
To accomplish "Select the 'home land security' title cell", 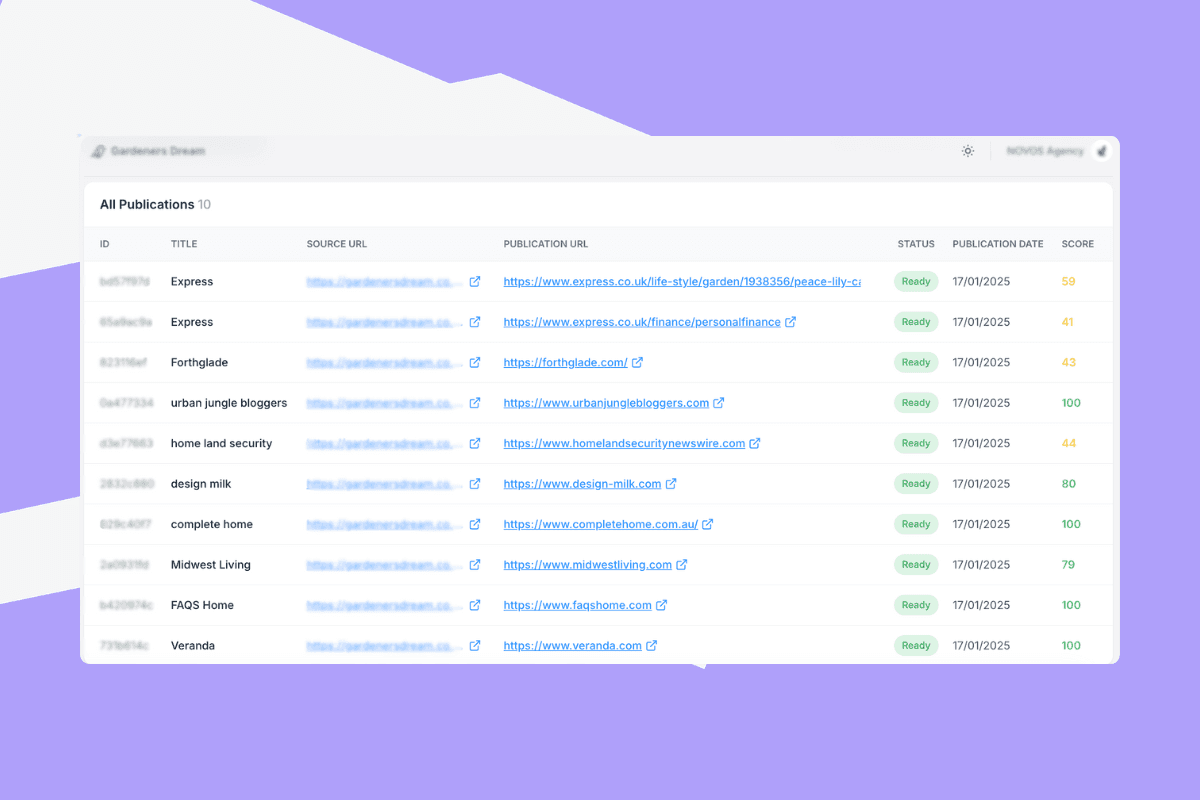I will [x=221, y=443].
